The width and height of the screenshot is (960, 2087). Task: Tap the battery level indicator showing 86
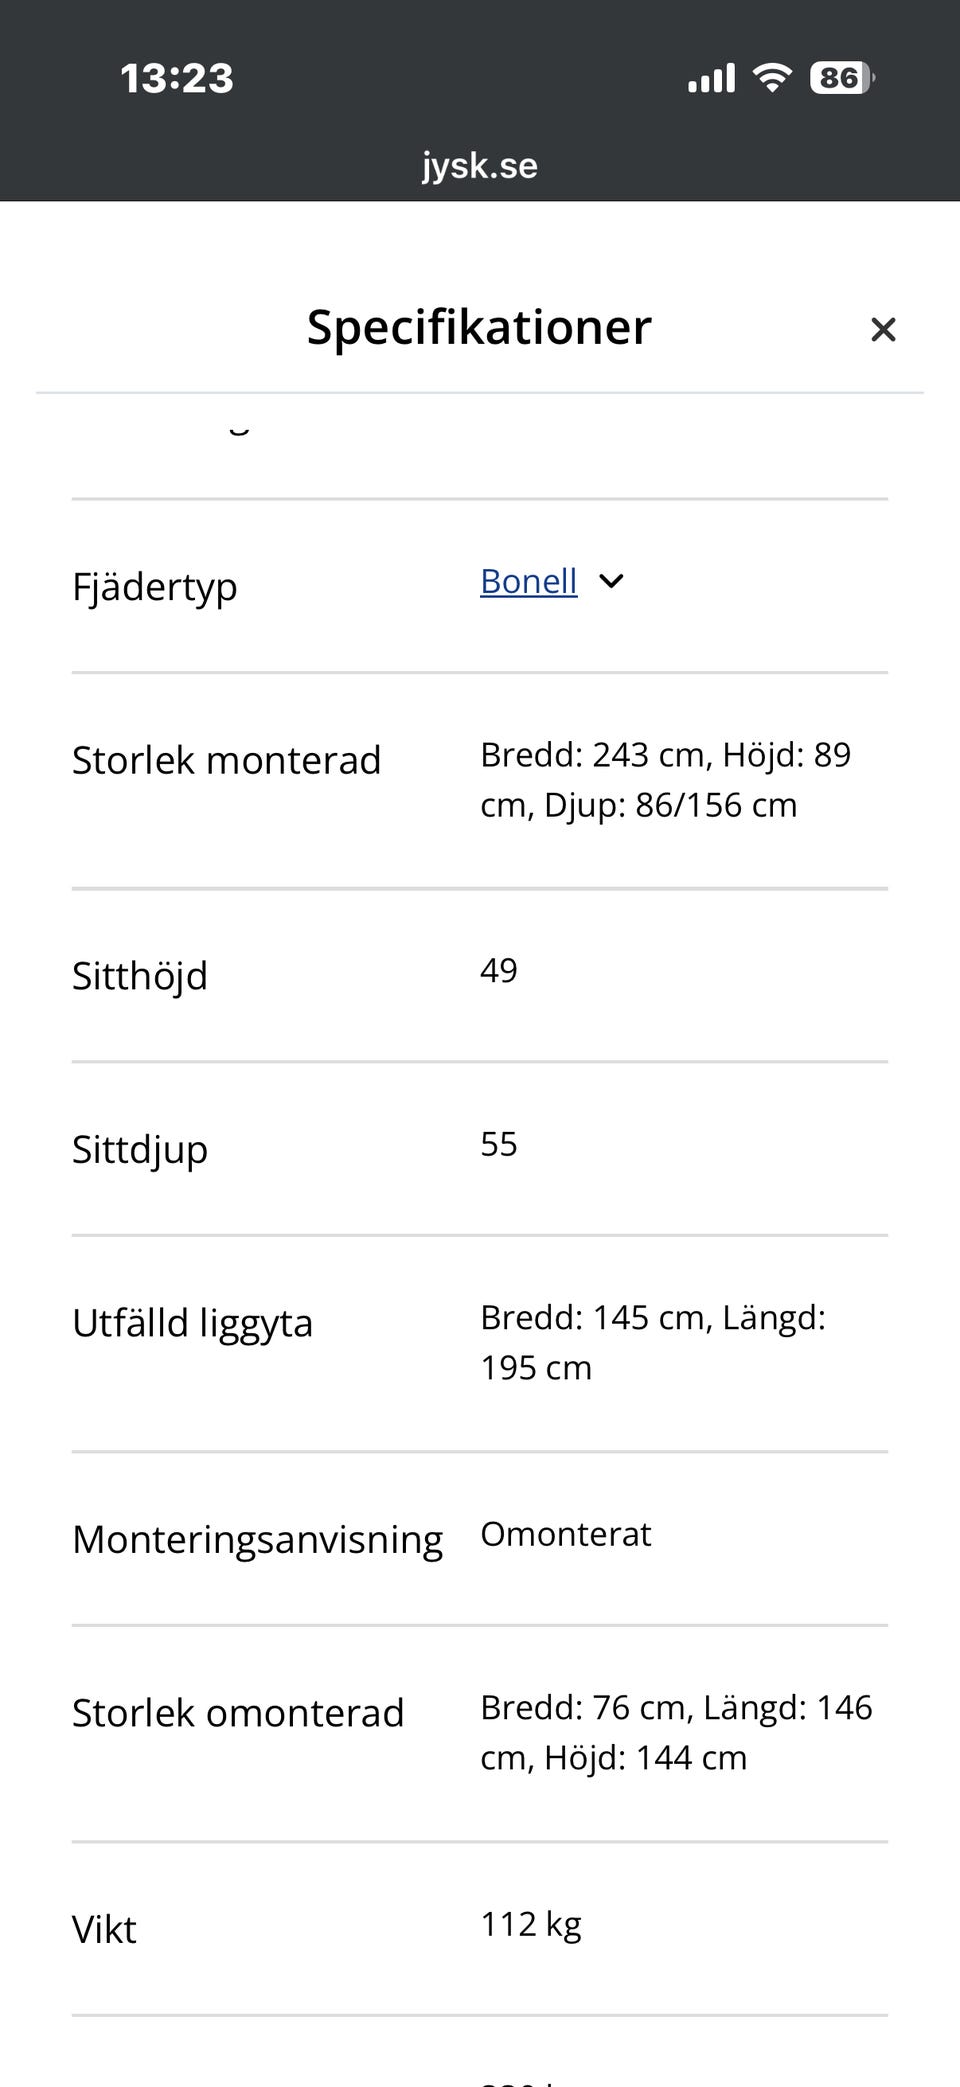[842, 77]
